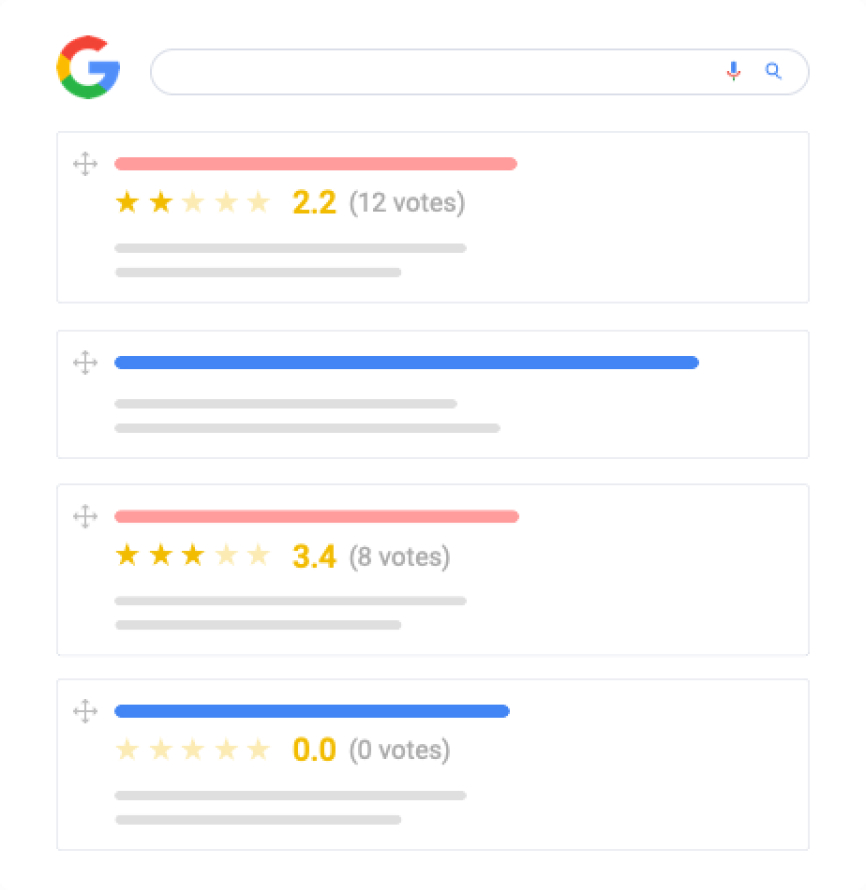
Task: Click the microphone voice search icon
Action: coord(734,71)
